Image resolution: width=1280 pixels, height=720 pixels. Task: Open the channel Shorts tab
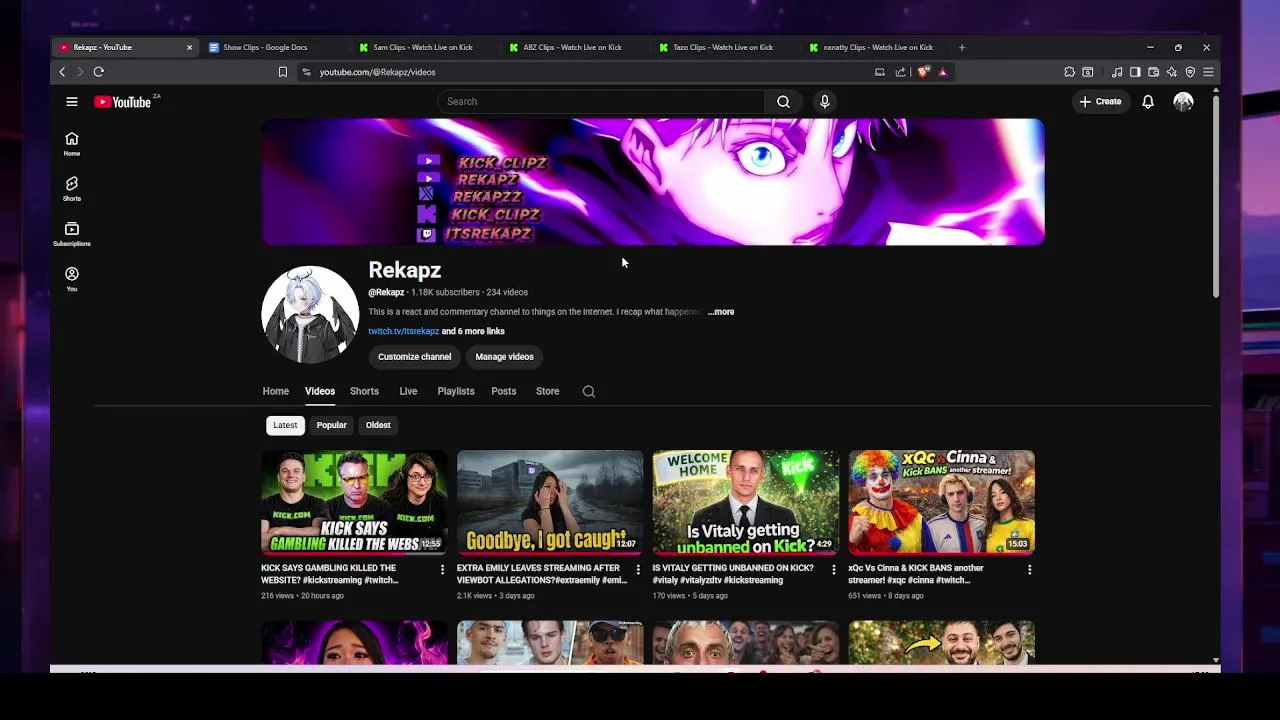[364, 391]
